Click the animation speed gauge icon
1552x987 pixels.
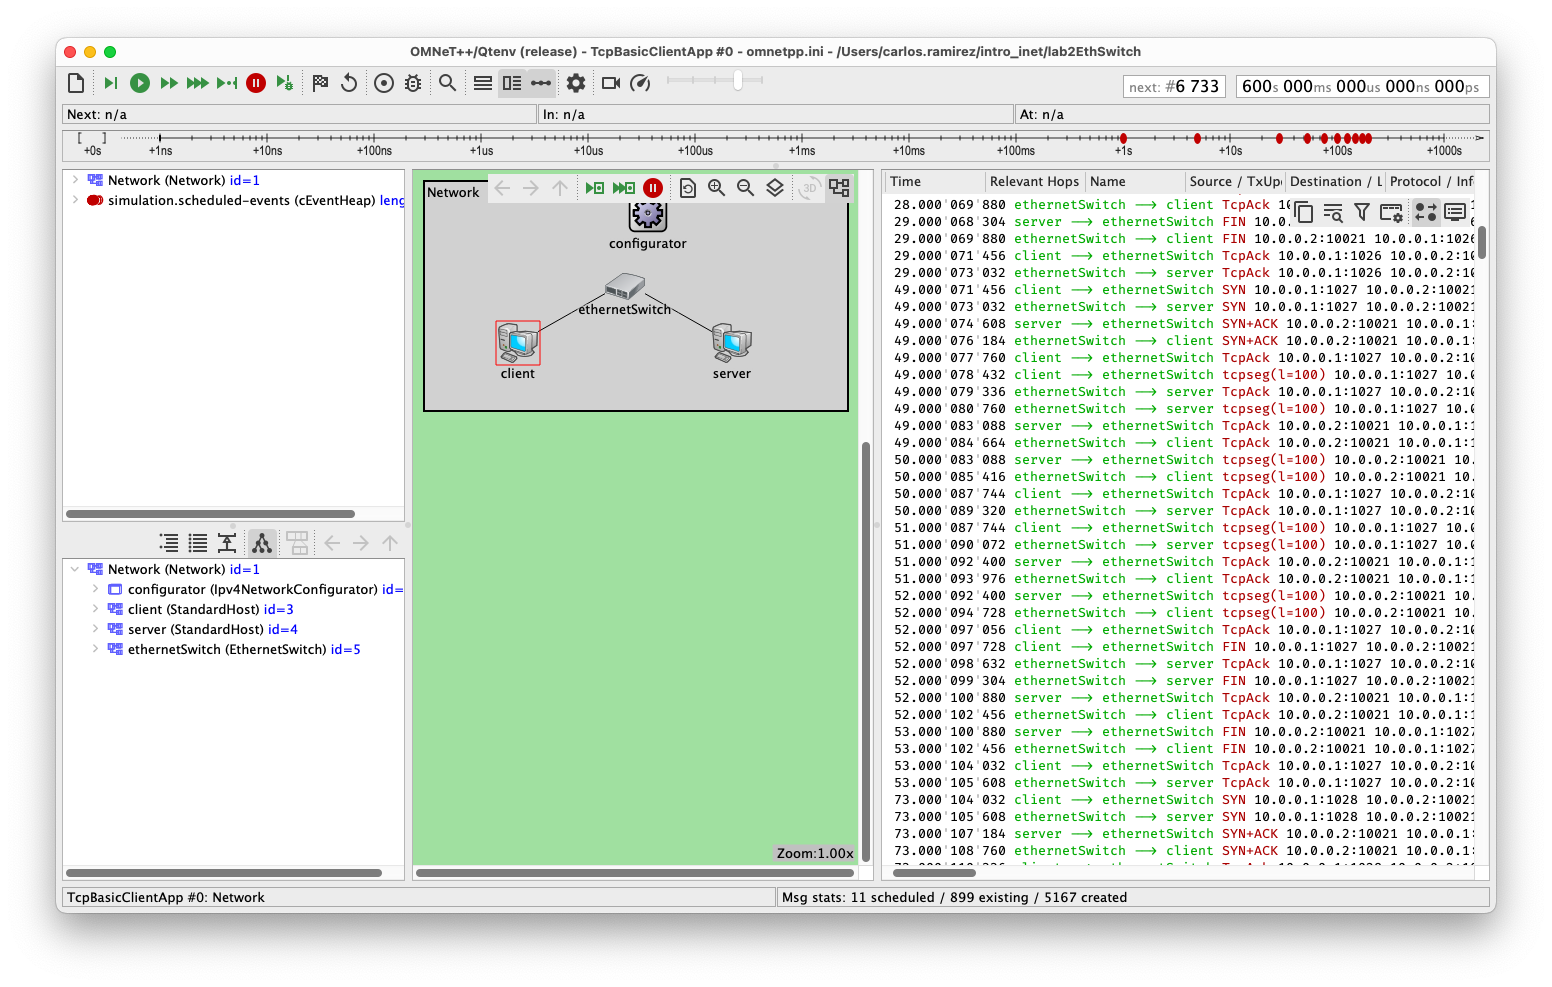pos(640,83)
